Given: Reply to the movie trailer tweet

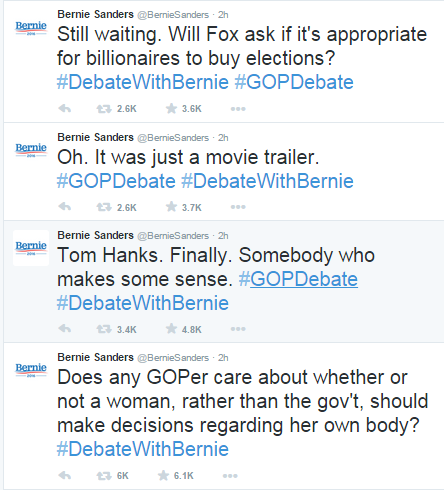Looking at the screenshot, I should click(65, 207).
